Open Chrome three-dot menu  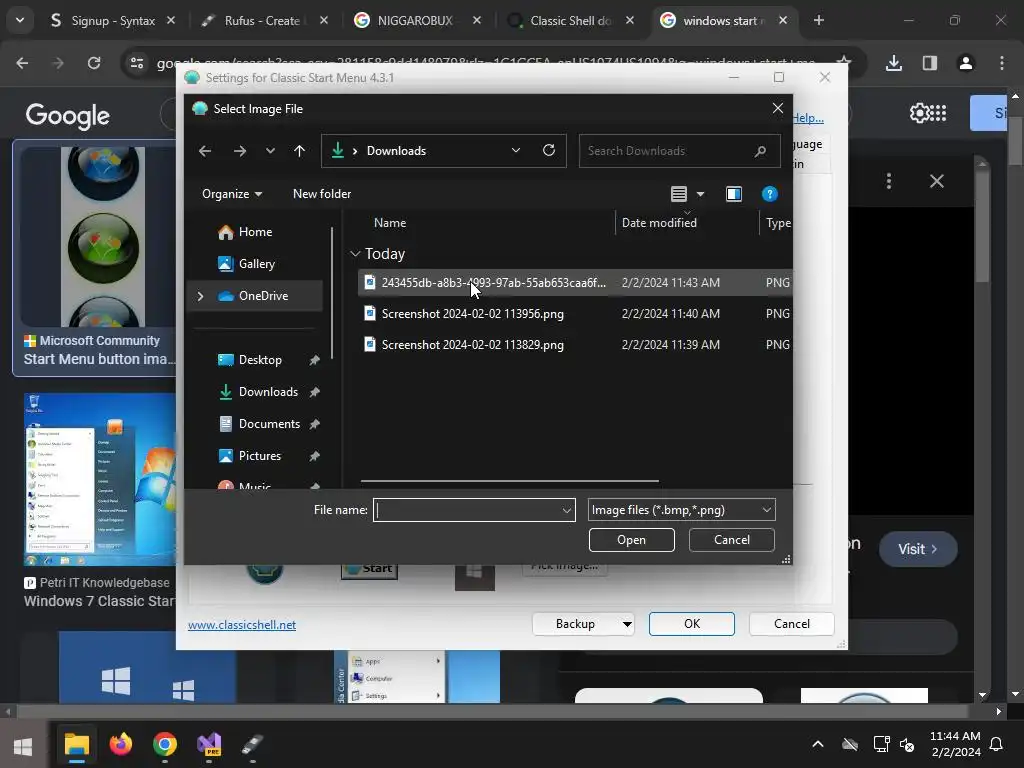pyautogui.click(x=1002, y=63)
